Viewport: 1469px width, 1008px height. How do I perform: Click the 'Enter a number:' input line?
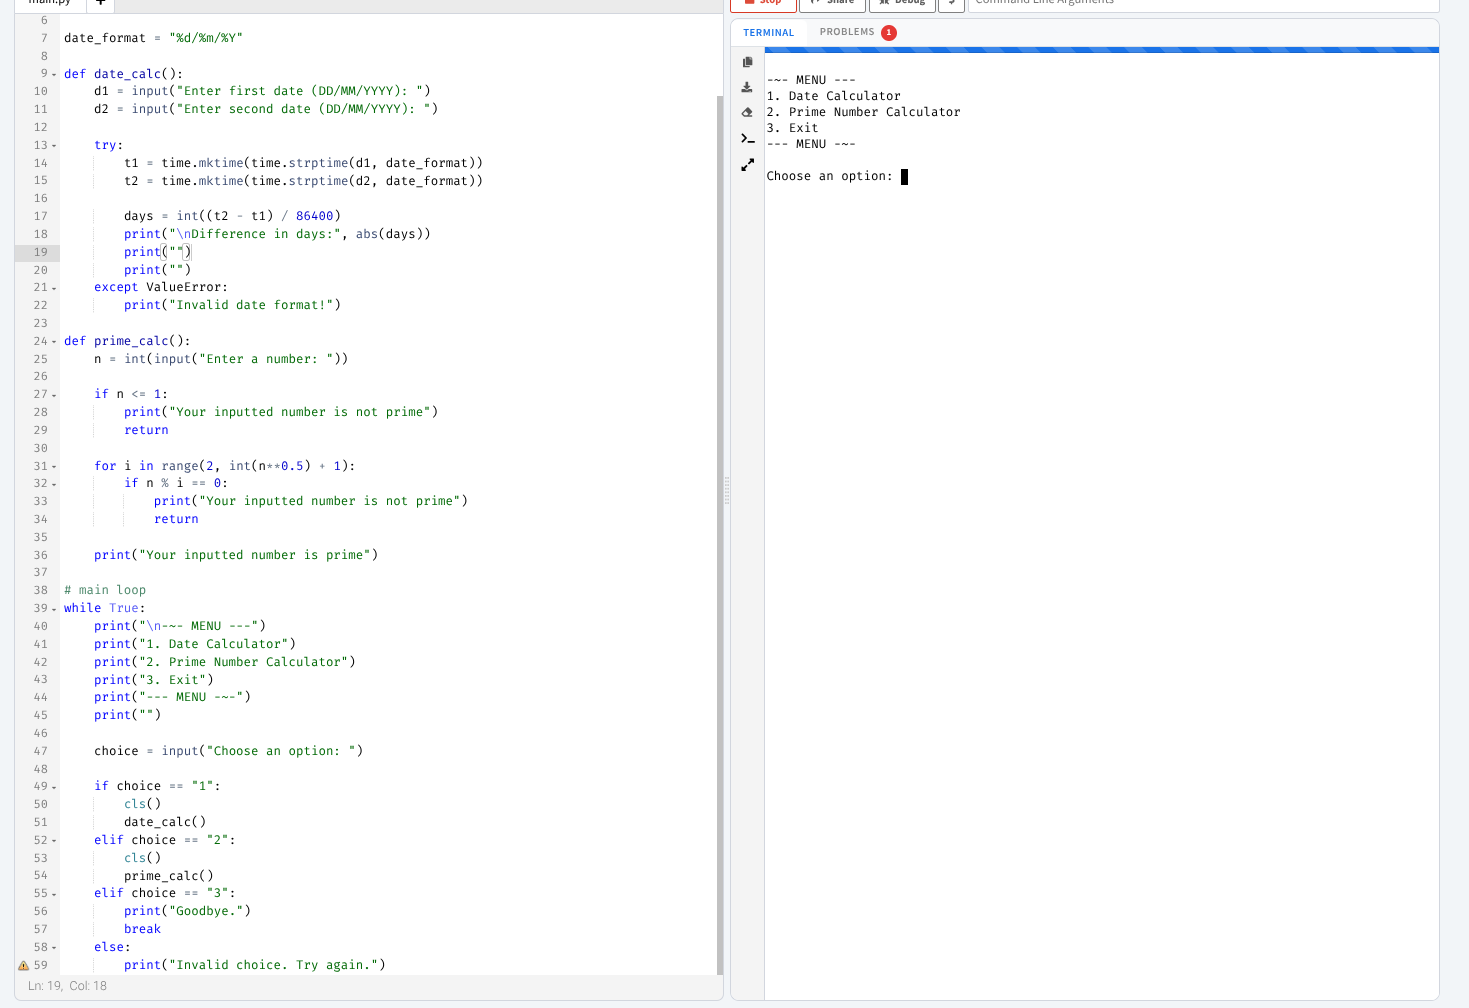point(221,359)
